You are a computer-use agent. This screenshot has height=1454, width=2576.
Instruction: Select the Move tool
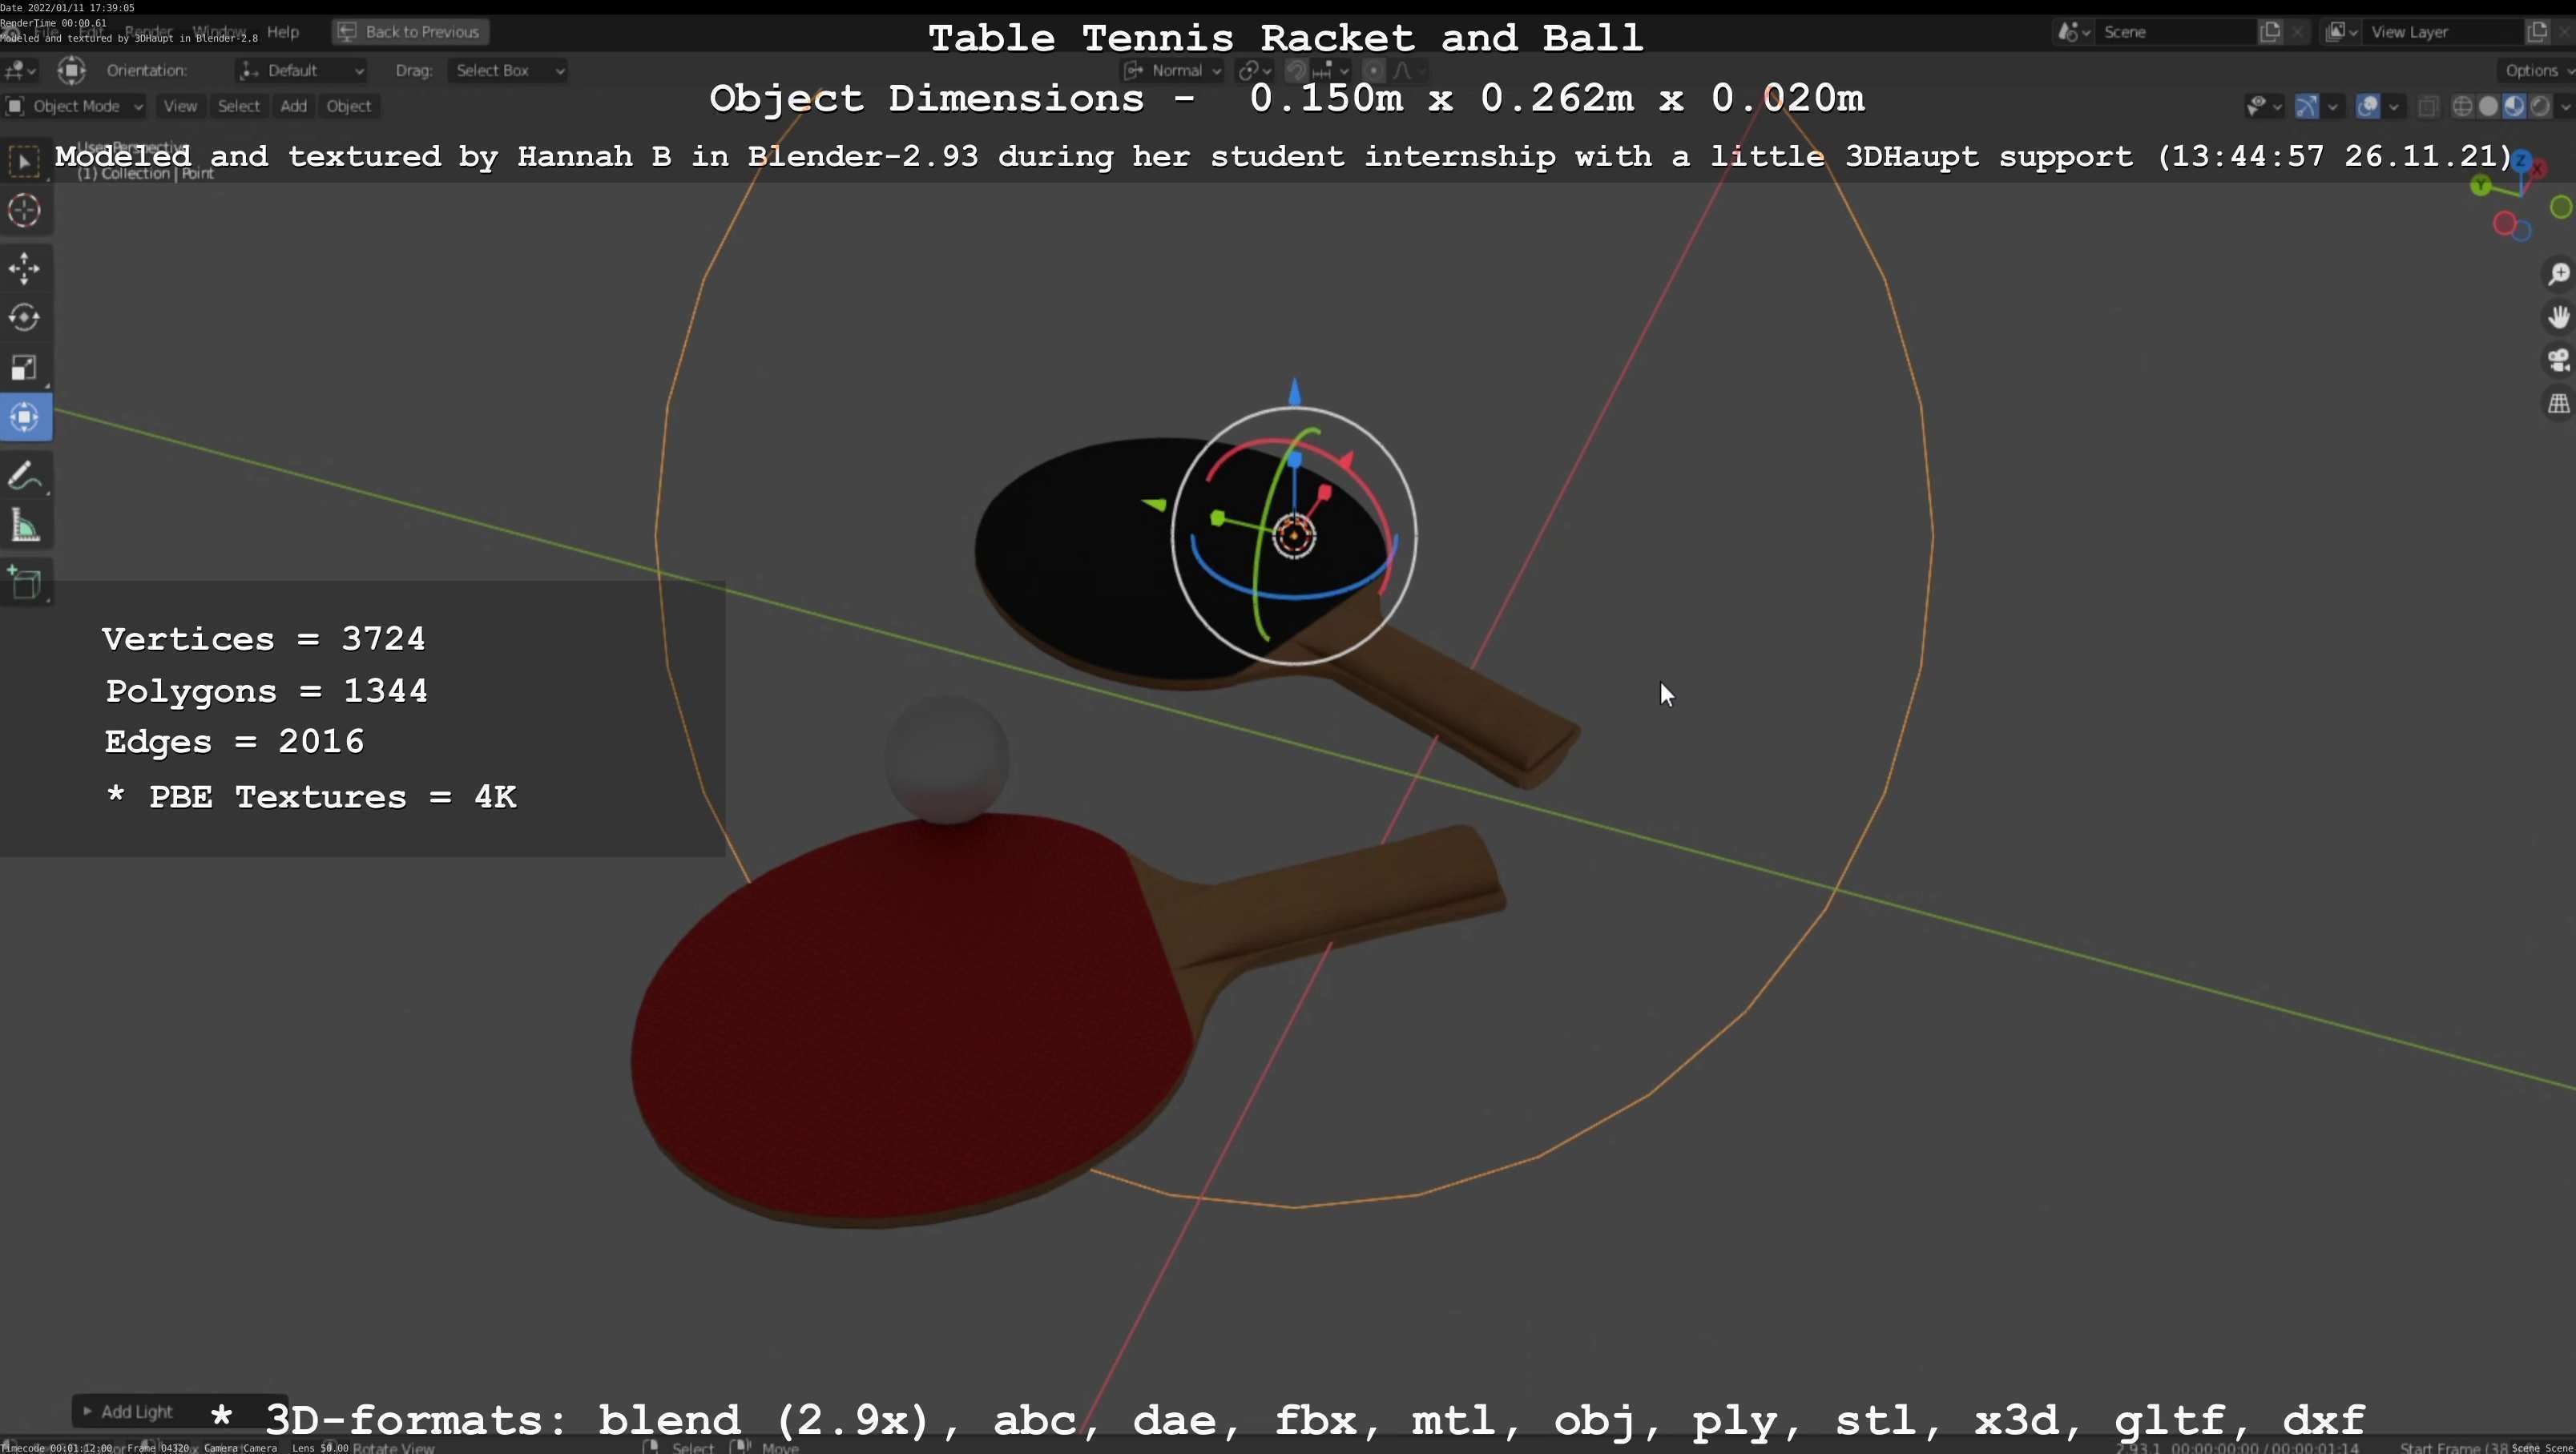(x=25, y=268)
